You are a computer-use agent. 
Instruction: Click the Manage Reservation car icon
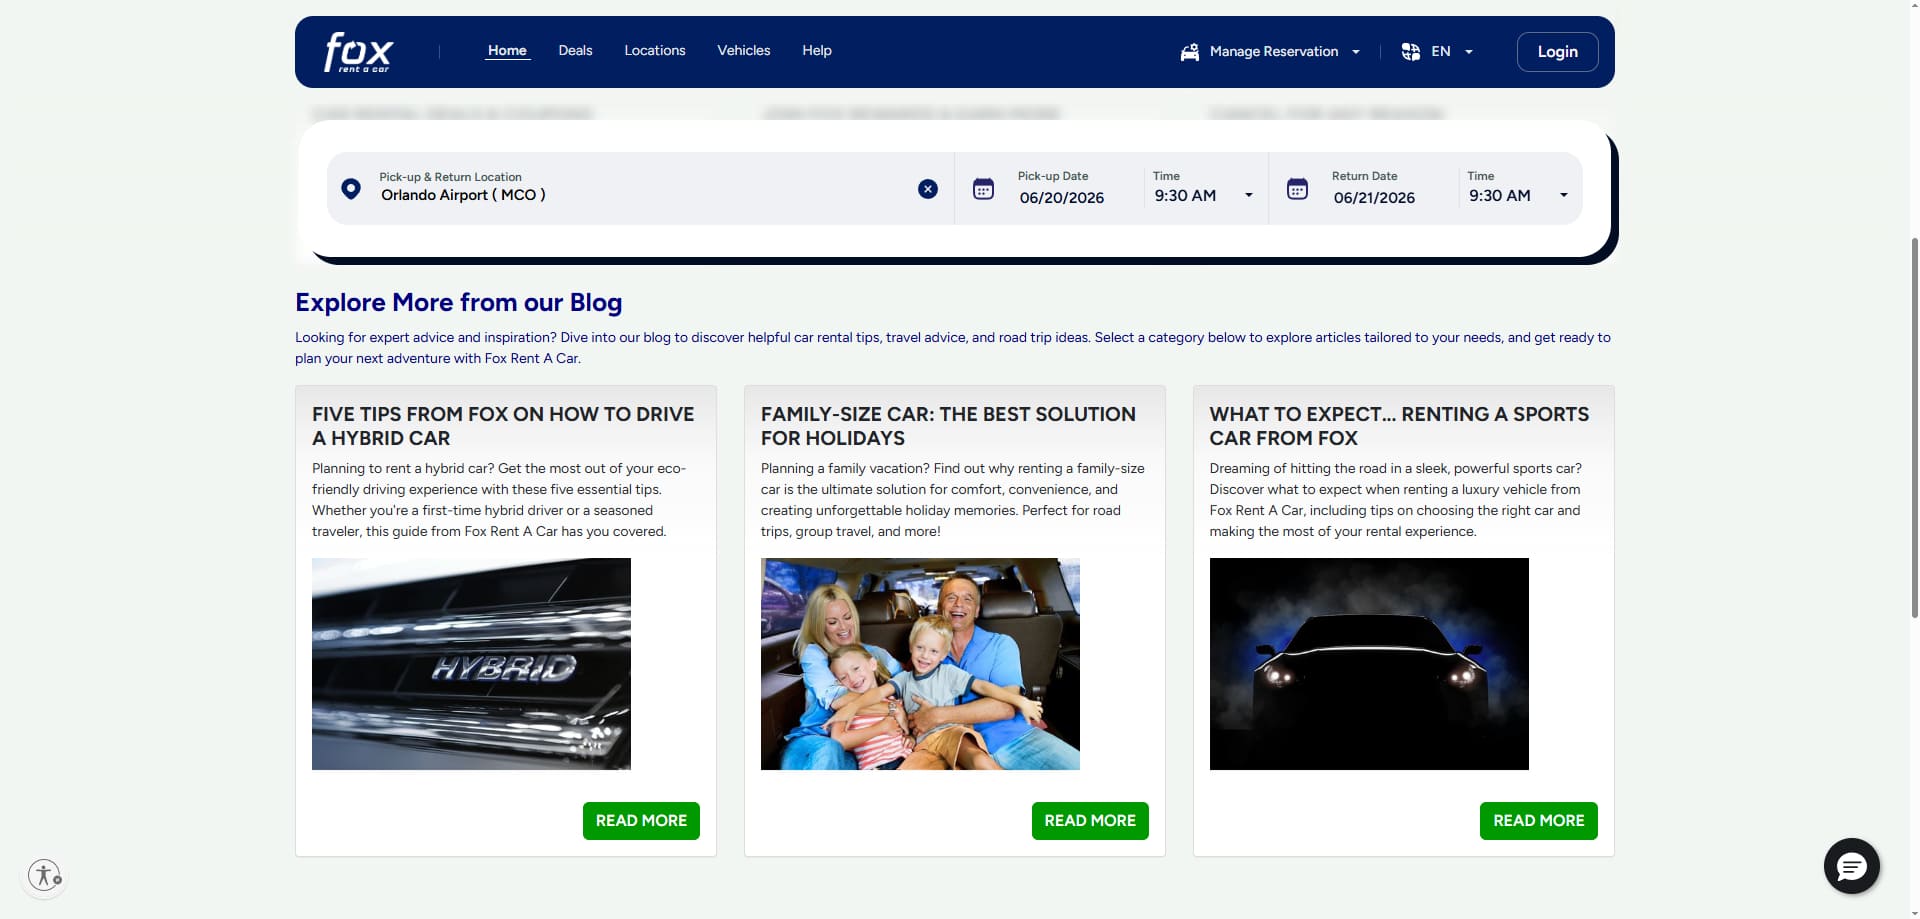pyautogui.click(x=1189, y=52)
